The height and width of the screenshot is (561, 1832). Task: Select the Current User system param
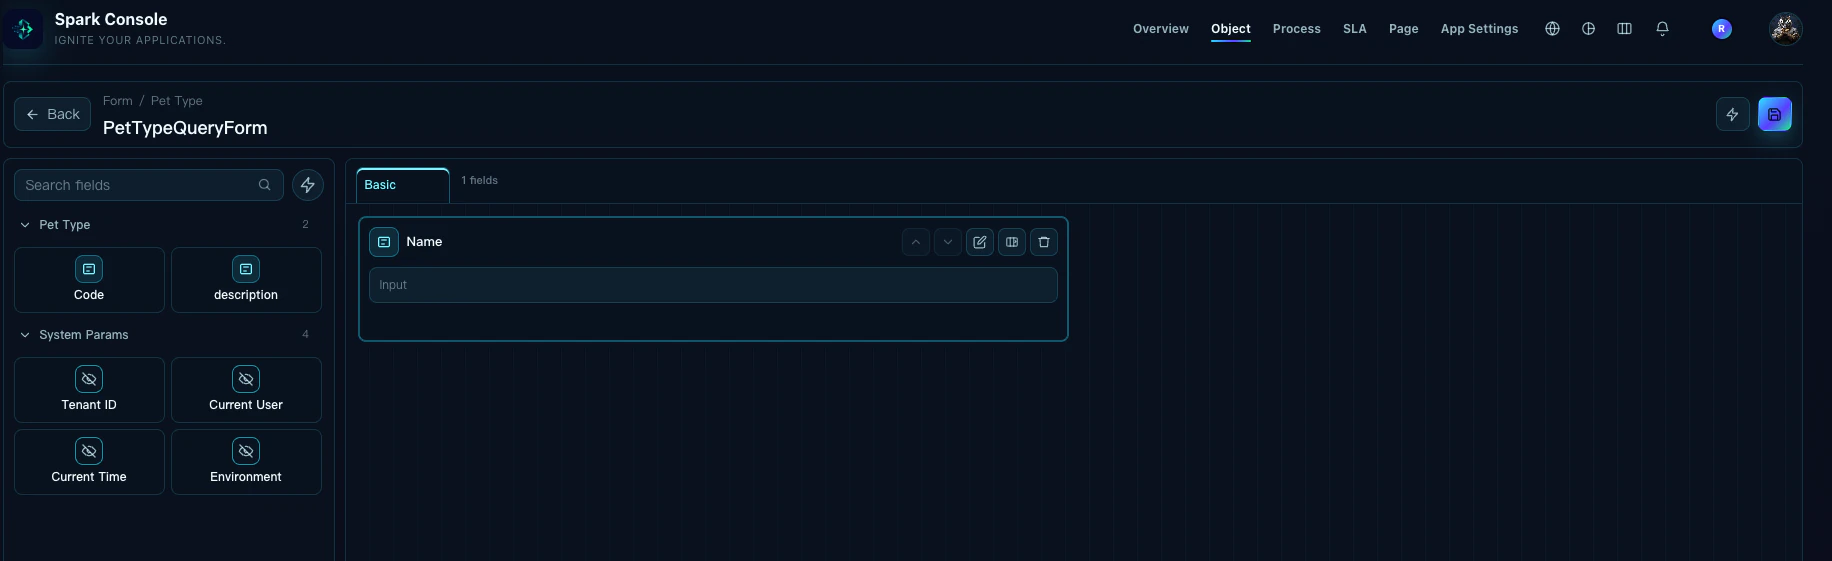pos(246,390)
